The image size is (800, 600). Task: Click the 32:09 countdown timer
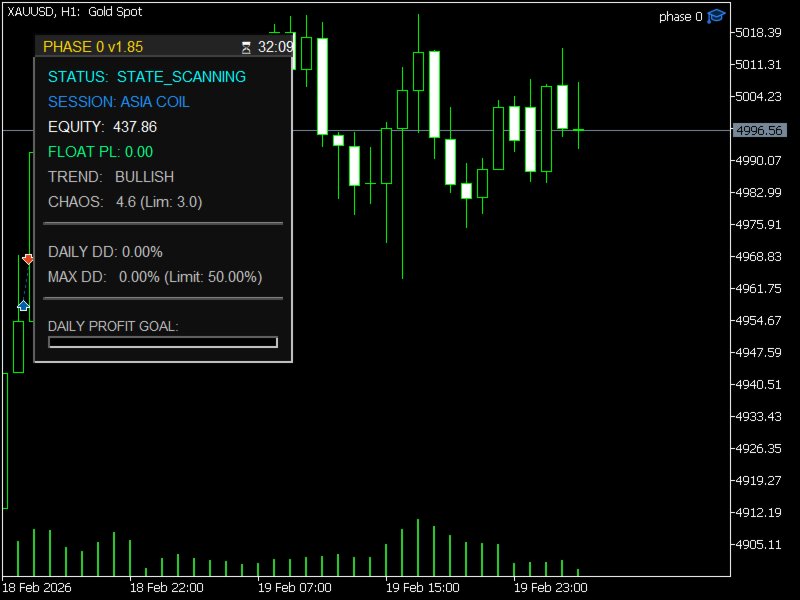tap(275, 47)
